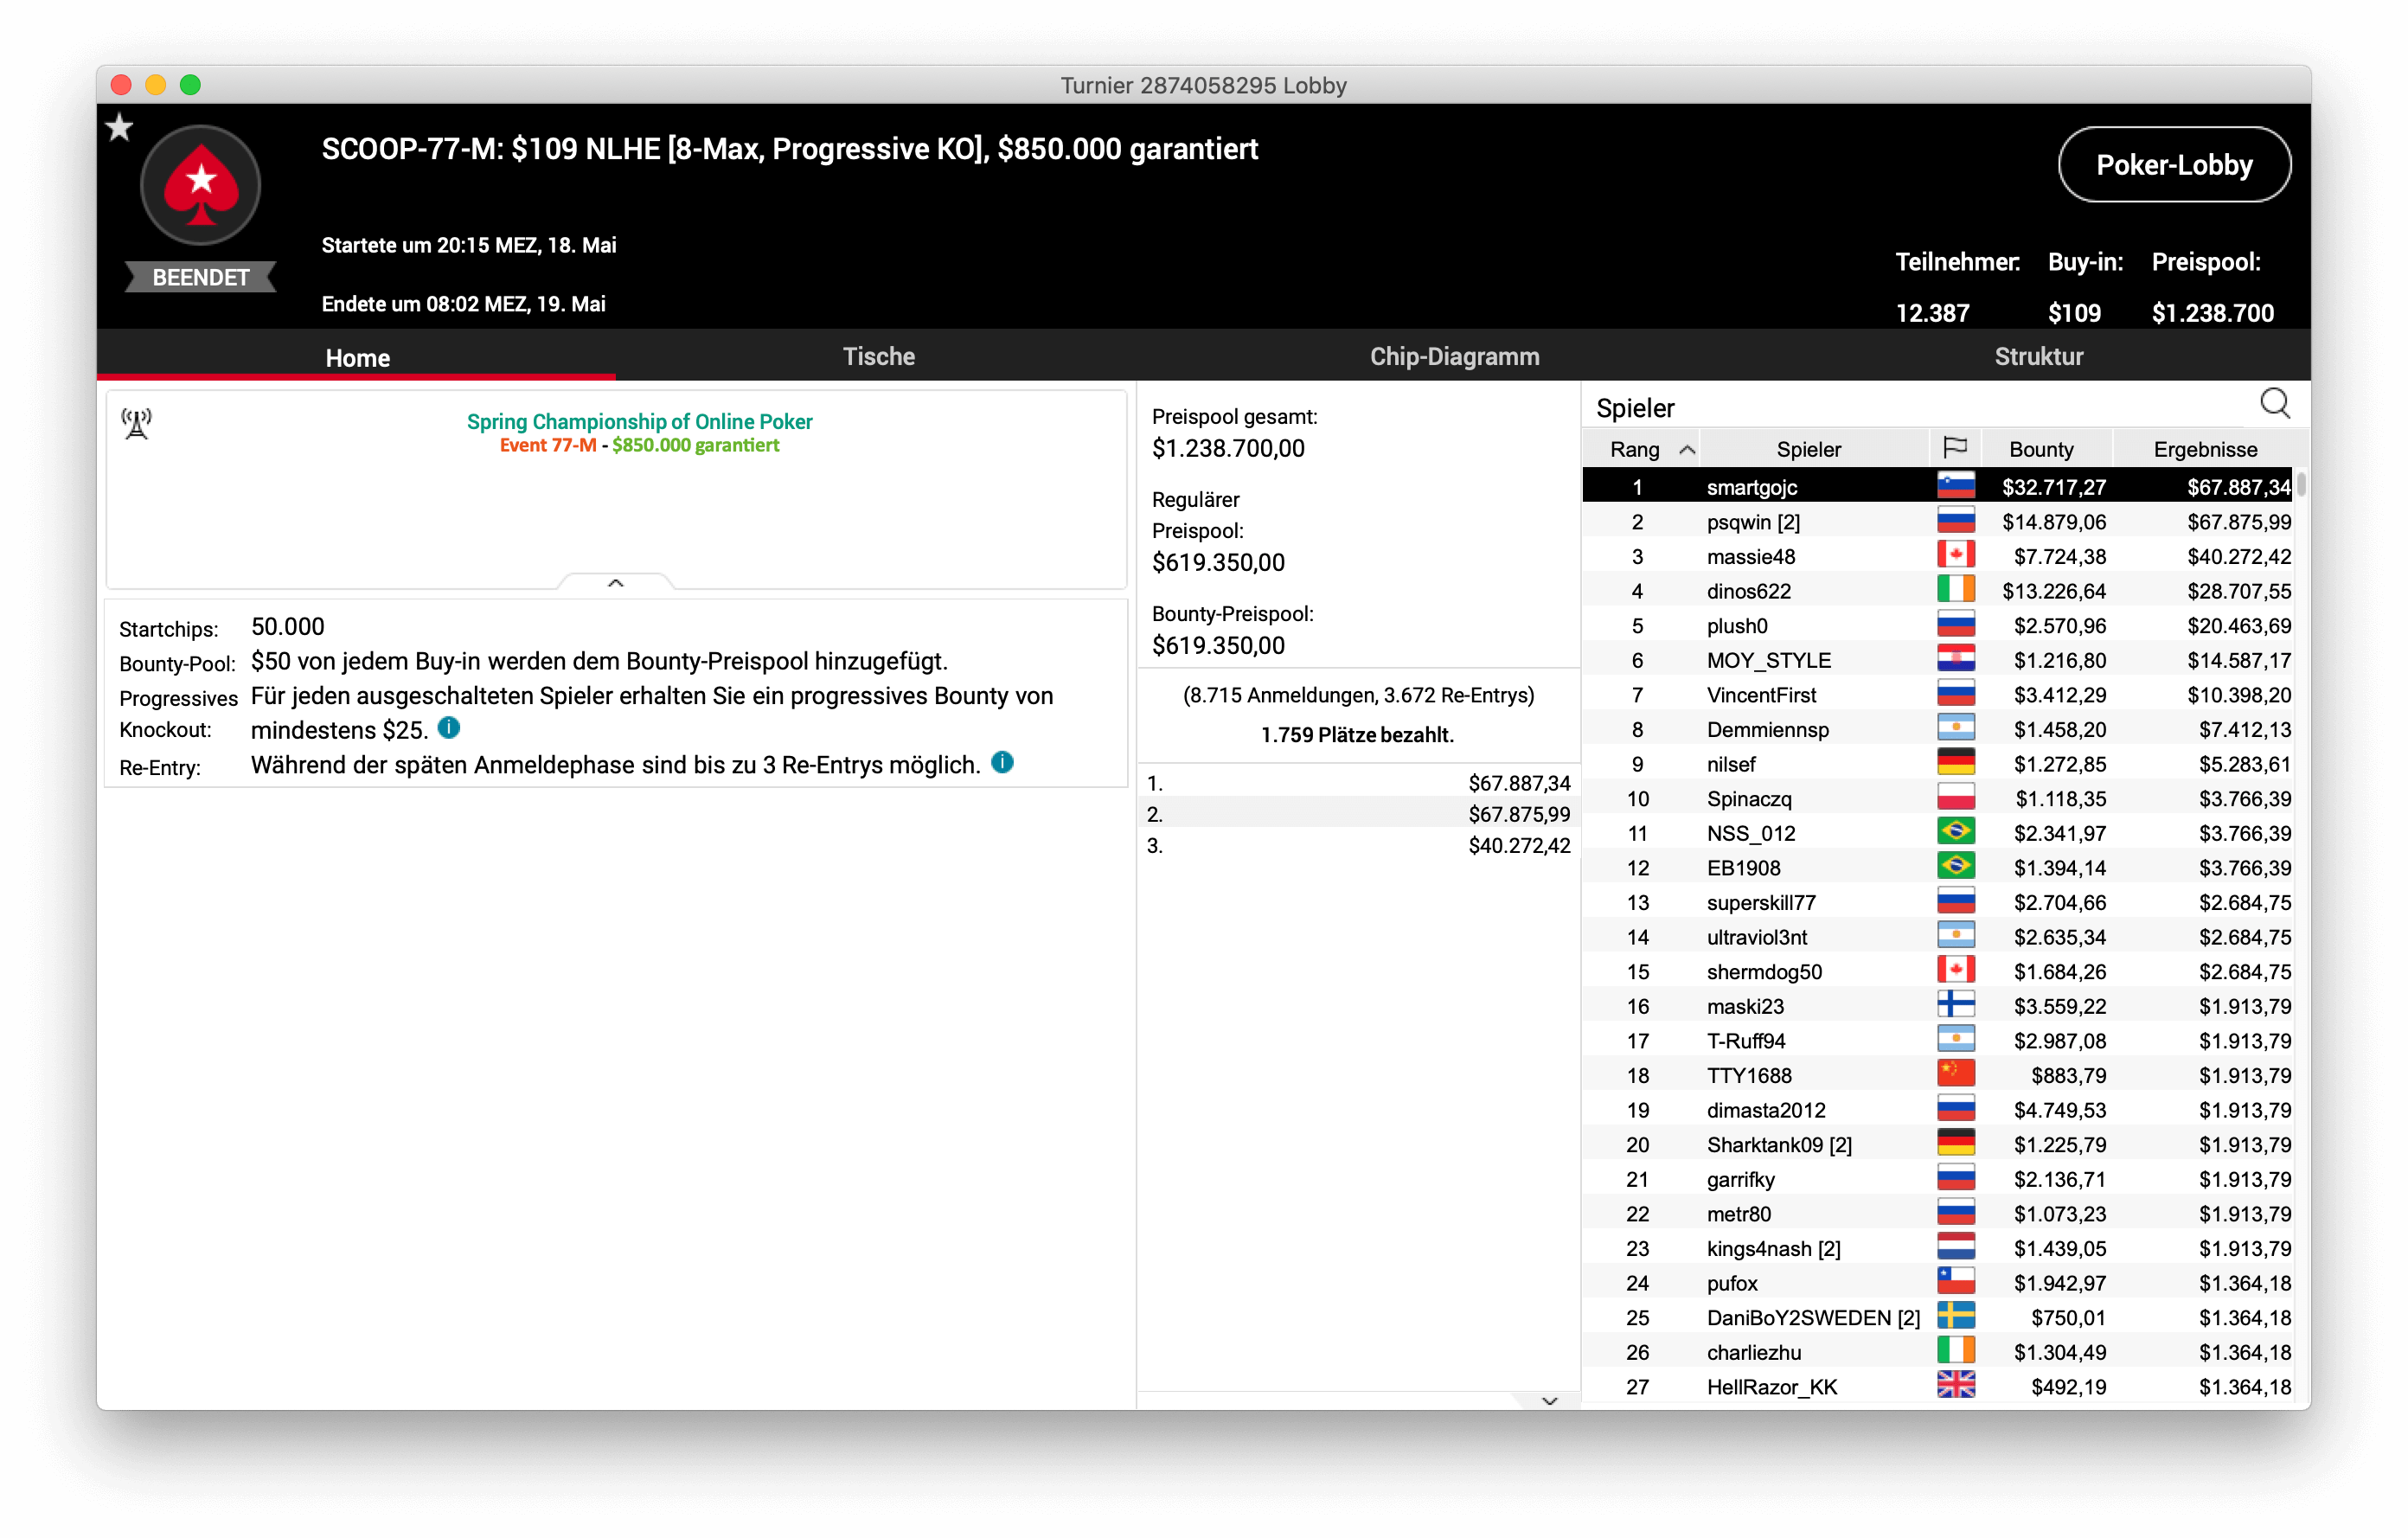
Task: Click the player list scrollbar thumb
Action: [x=2301, y=485]
